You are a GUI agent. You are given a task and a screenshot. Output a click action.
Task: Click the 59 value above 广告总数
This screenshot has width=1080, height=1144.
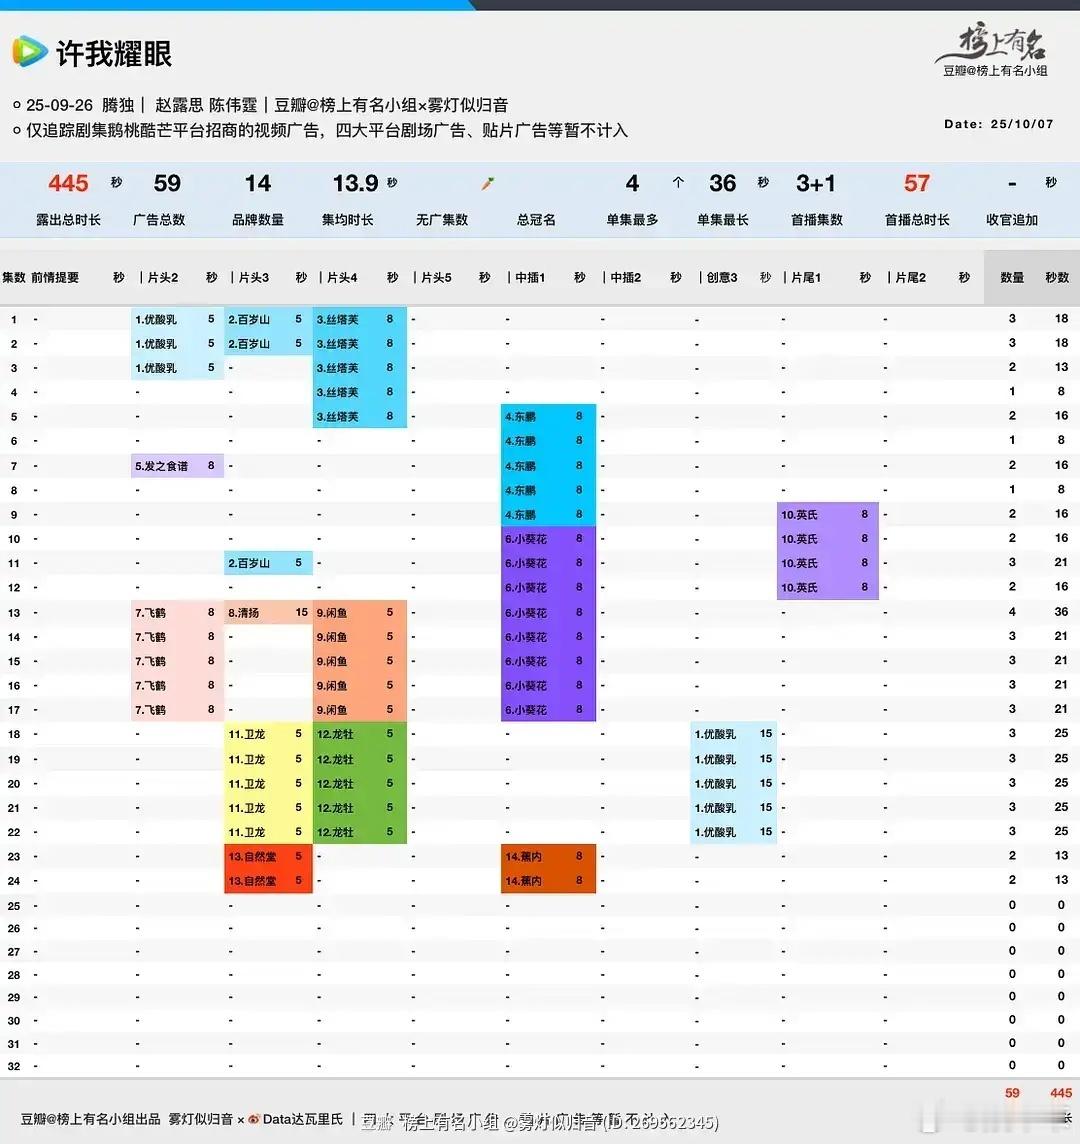pyautogui.click(x=167, y=183)
